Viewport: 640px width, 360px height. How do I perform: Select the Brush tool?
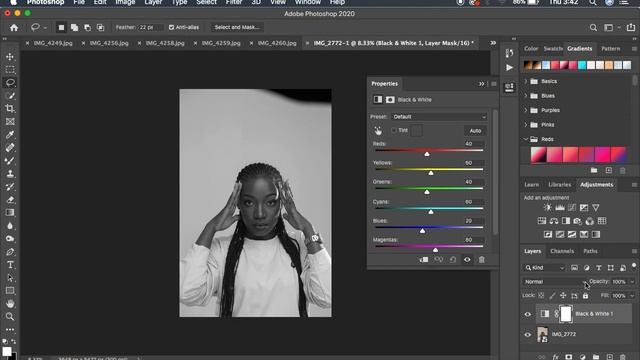10,161
